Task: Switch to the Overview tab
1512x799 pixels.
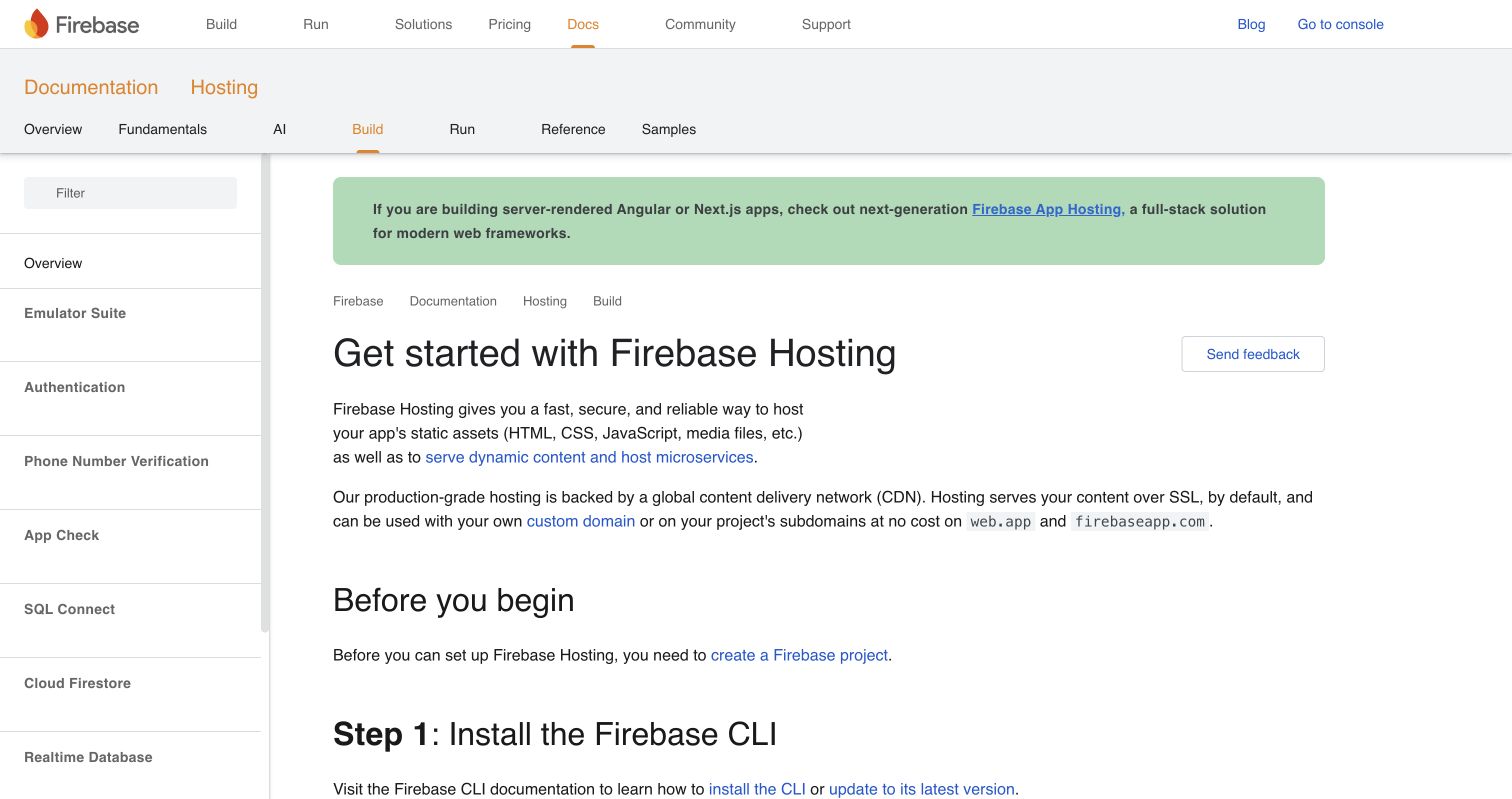Action: click(x=53, y=129)
